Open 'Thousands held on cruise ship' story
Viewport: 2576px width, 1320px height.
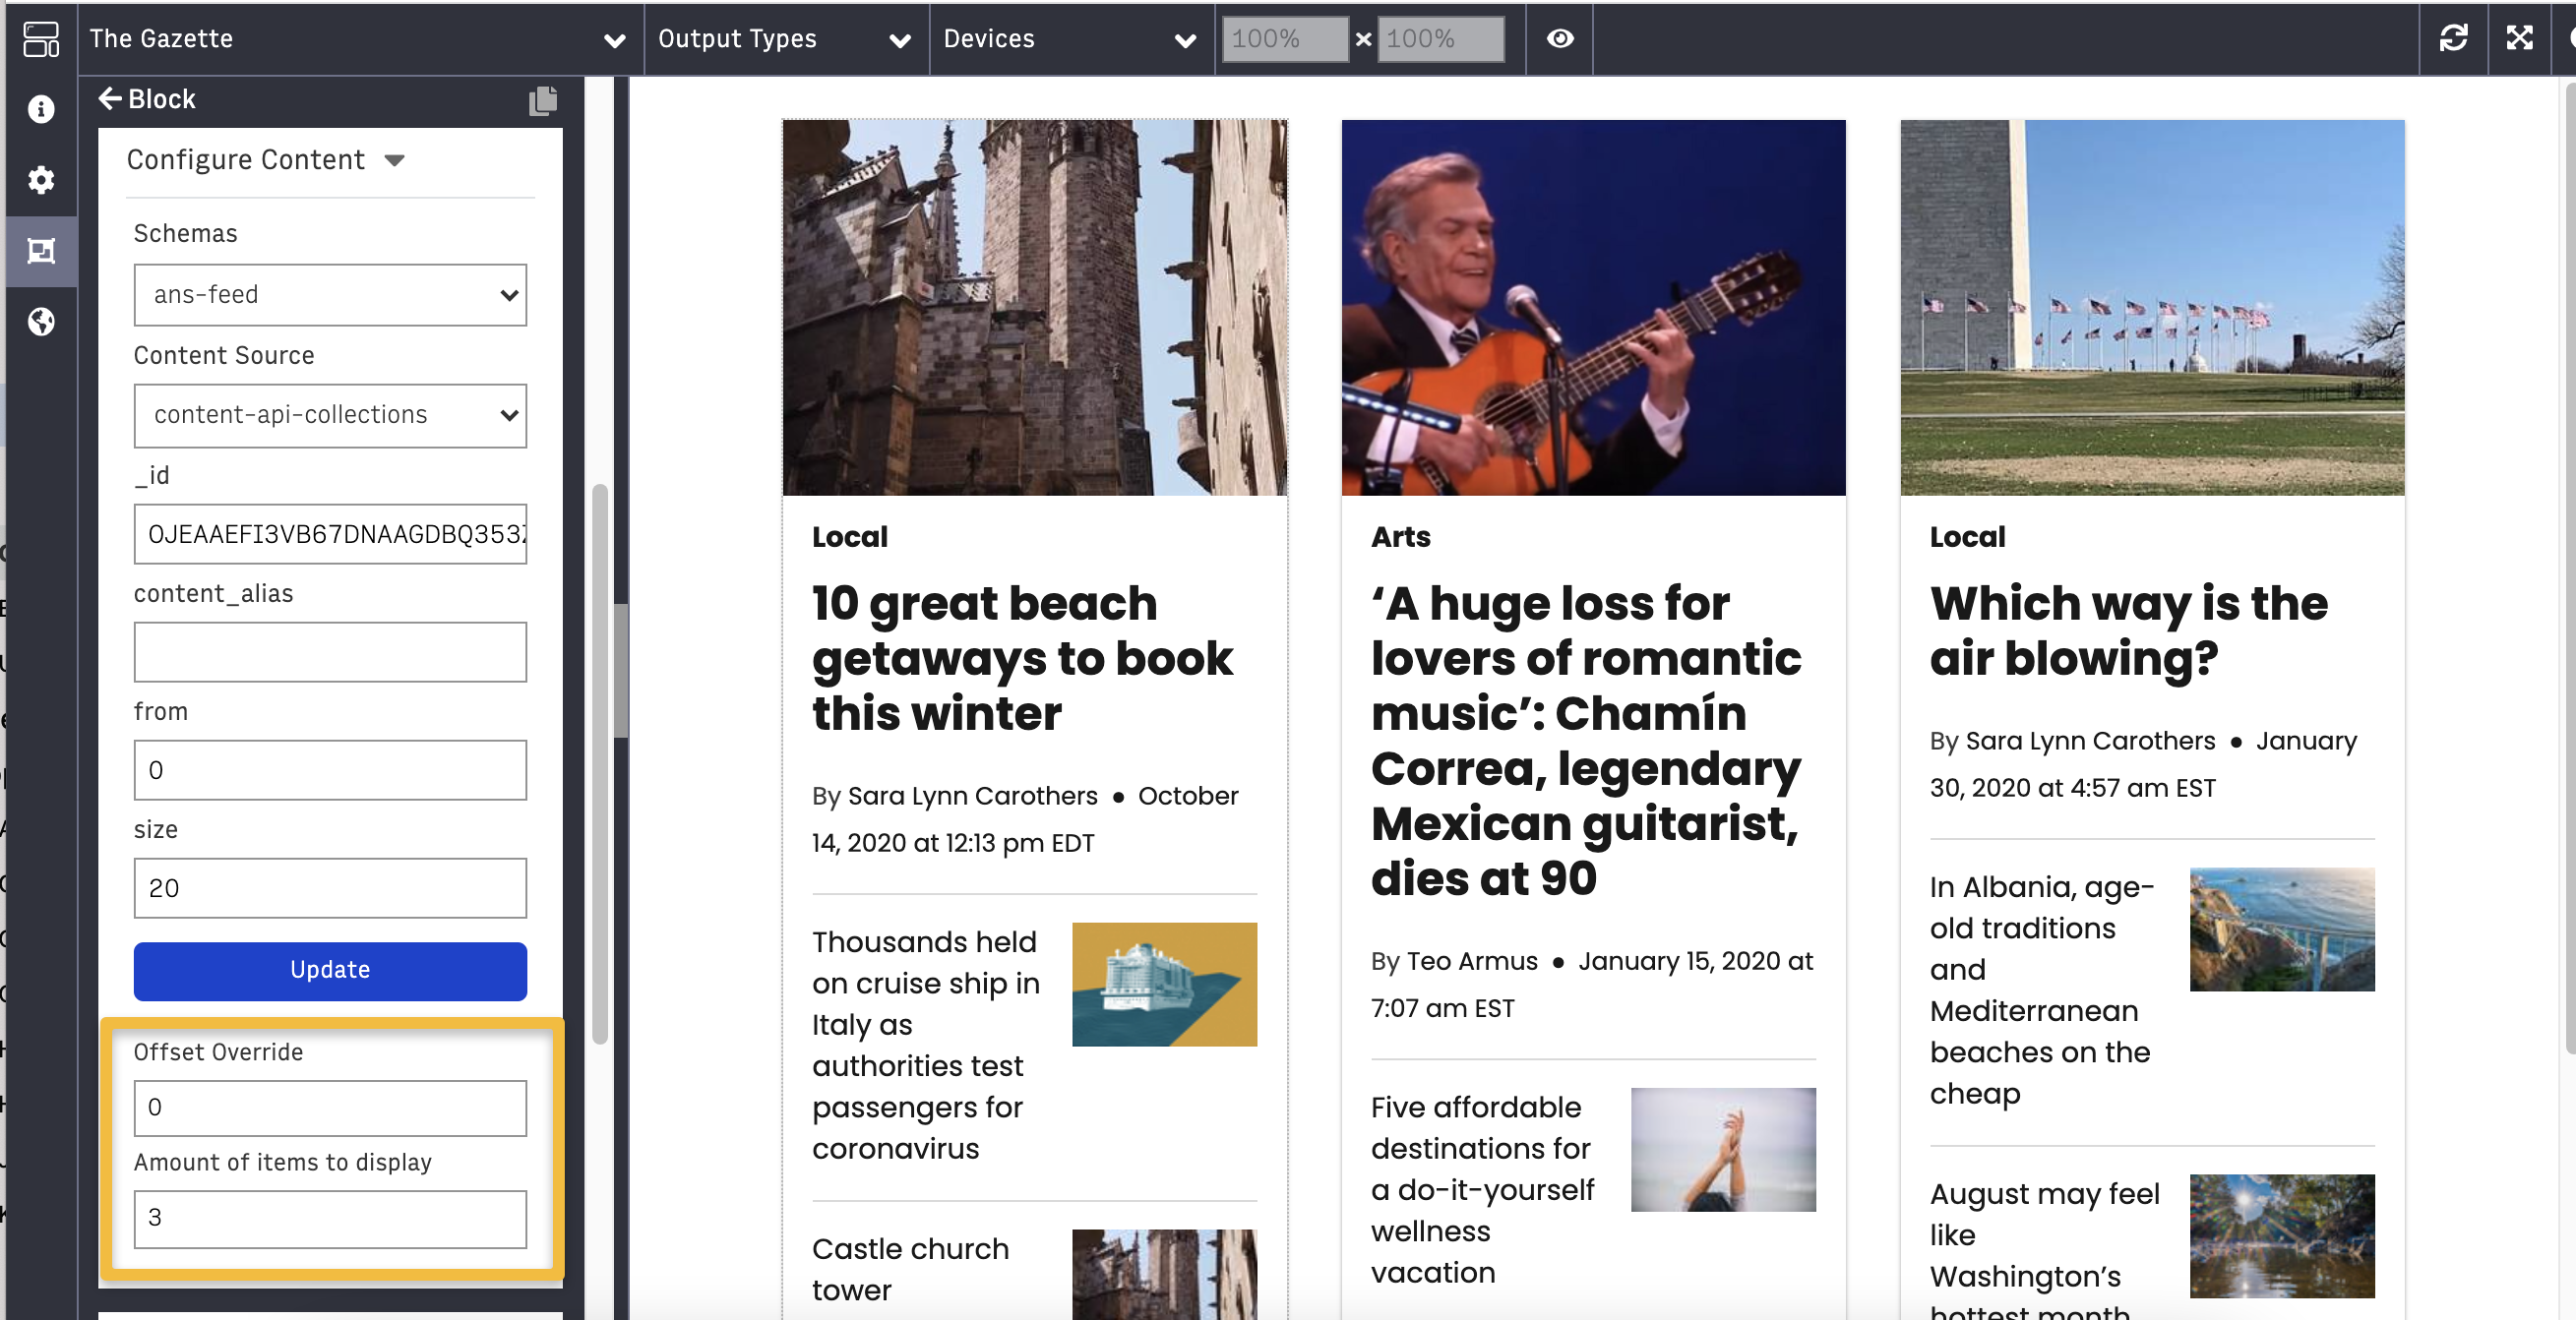coord(926,1045)
